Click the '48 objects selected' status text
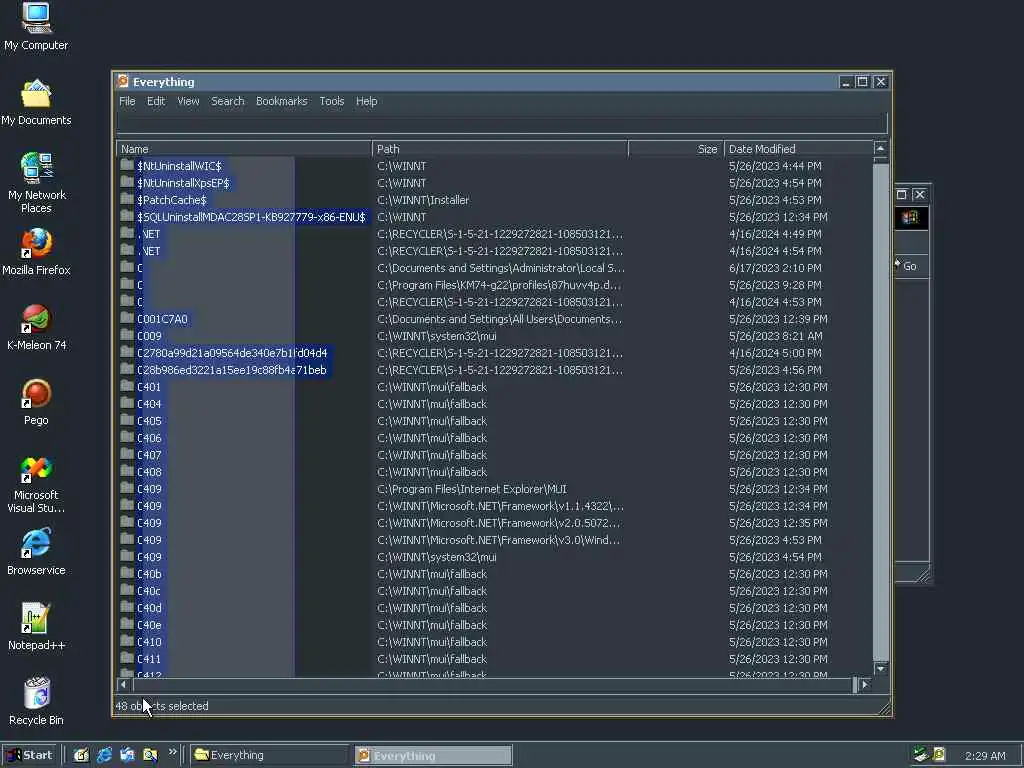 162,706
